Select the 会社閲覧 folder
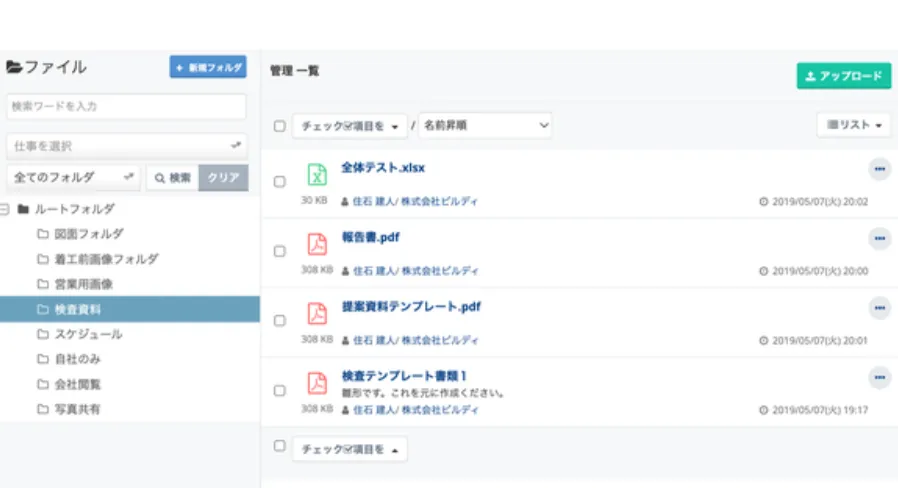This screenshot has width=898, height=488. pos(77,384)
